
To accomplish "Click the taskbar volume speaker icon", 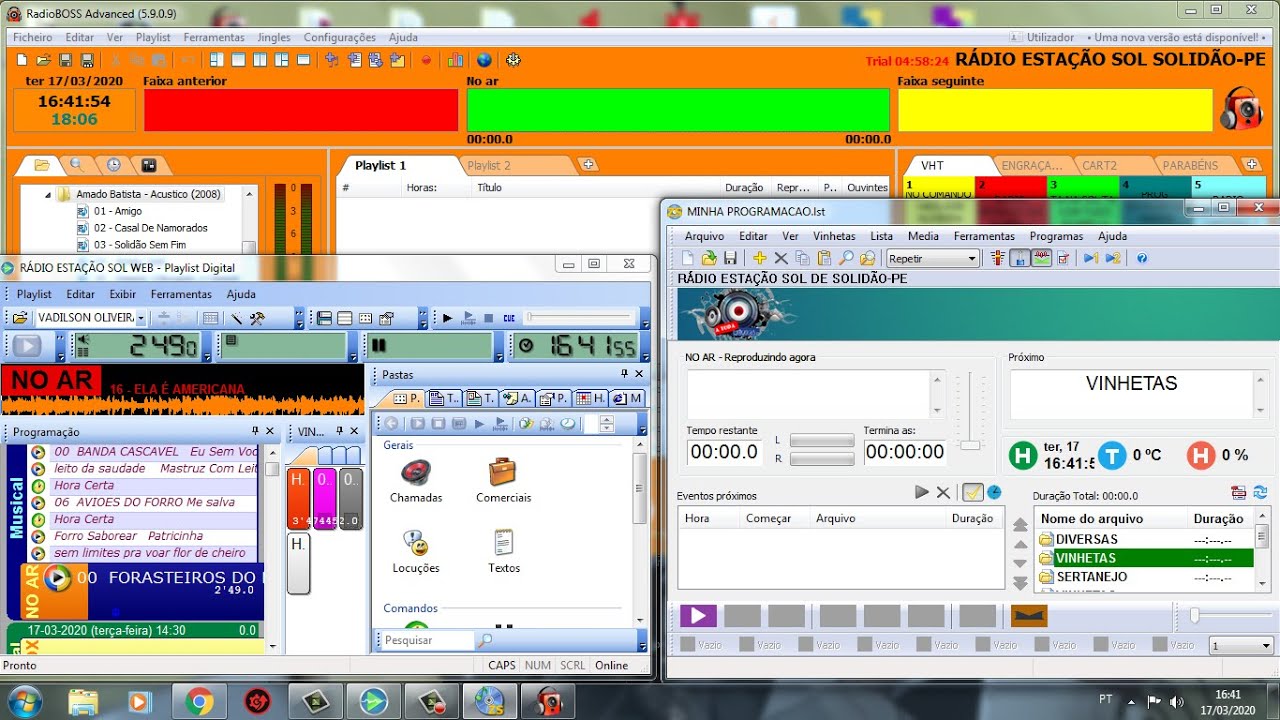I will coord(1176,702).
